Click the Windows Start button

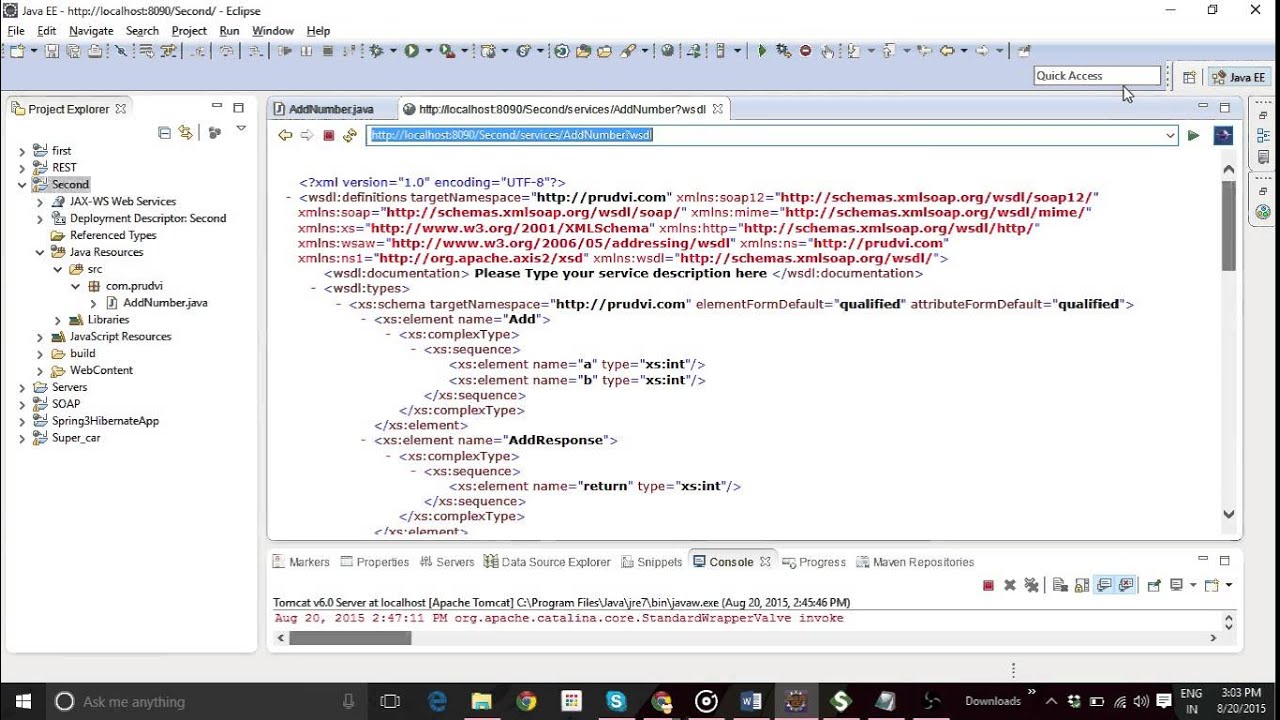(22, 701)
